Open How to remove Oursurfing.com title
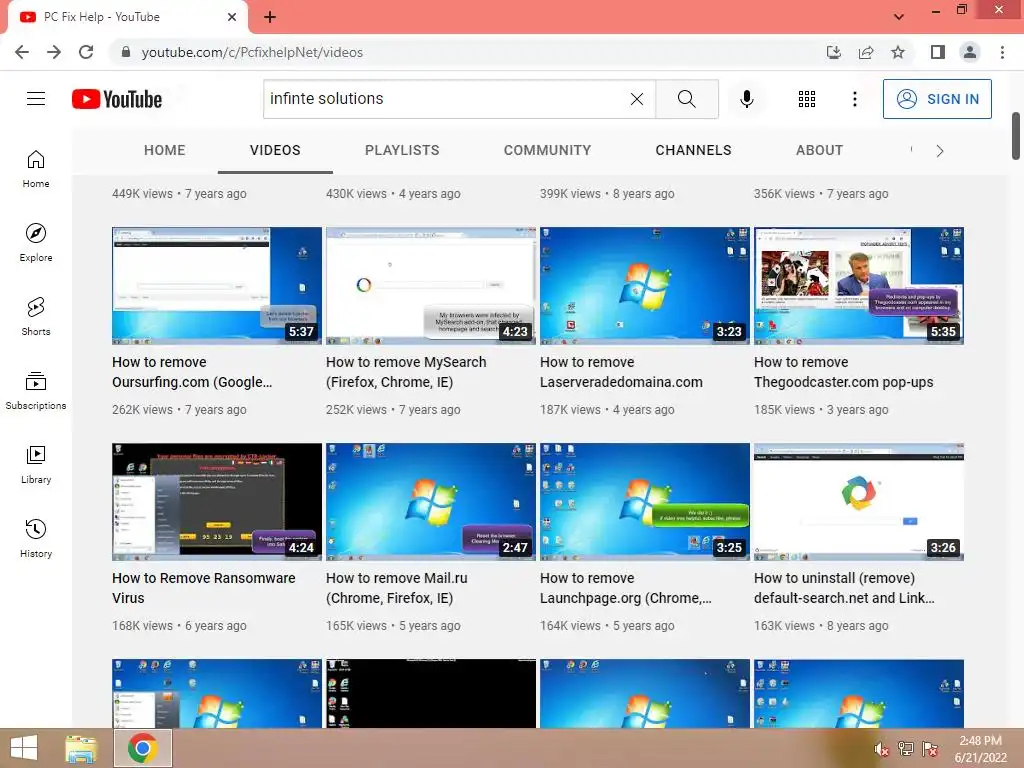This screenshot has height=768, width=1024. [x=192, y=372]
